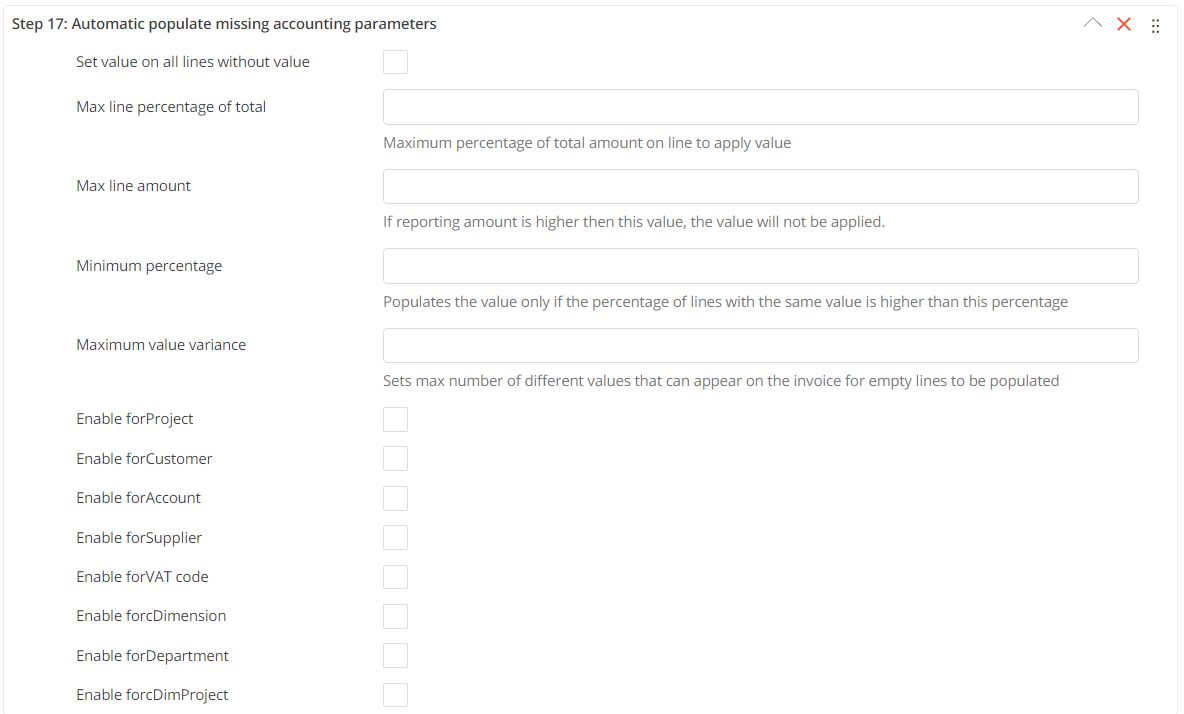Tick the Enable for Customer checkbox
This screenshot has width=1184, height=714.
point(396,459)
